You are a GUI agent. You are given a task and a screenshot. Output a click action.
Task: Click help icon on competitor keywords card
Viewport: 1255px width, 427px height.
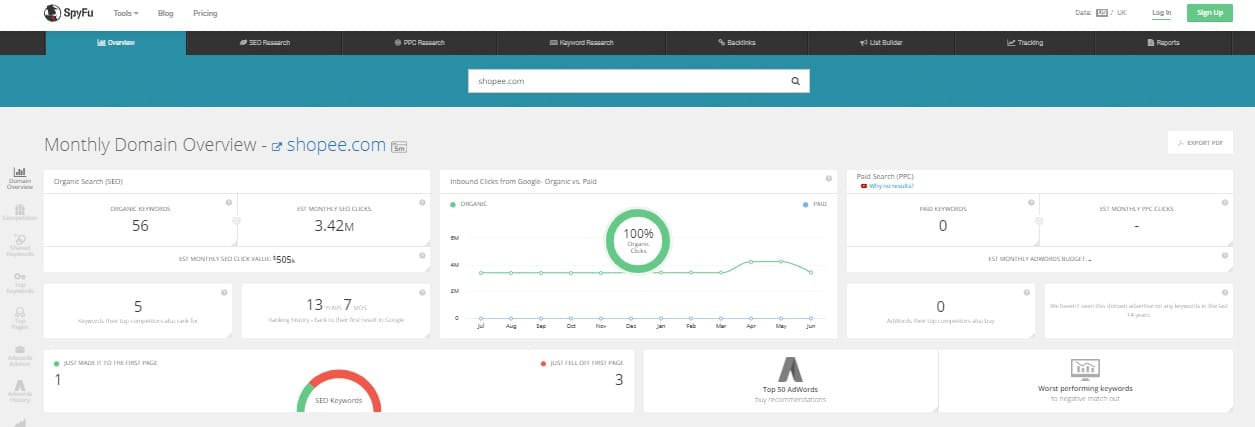(x=225, y=293)
